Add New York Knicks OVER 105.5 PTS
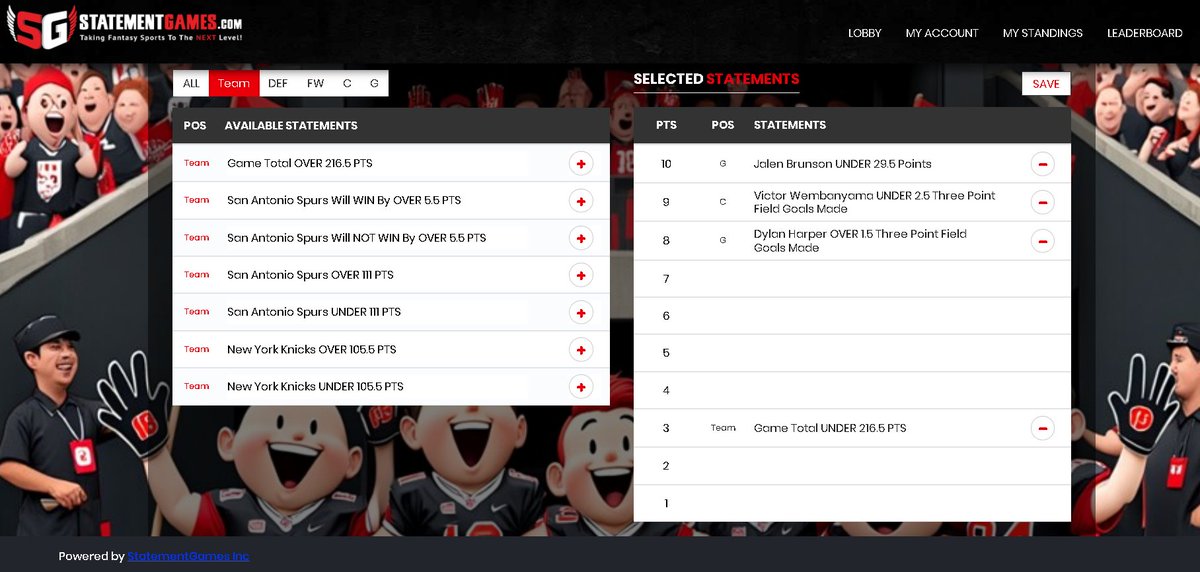The width and height of the screenshot is (1200, 572). 580,350
